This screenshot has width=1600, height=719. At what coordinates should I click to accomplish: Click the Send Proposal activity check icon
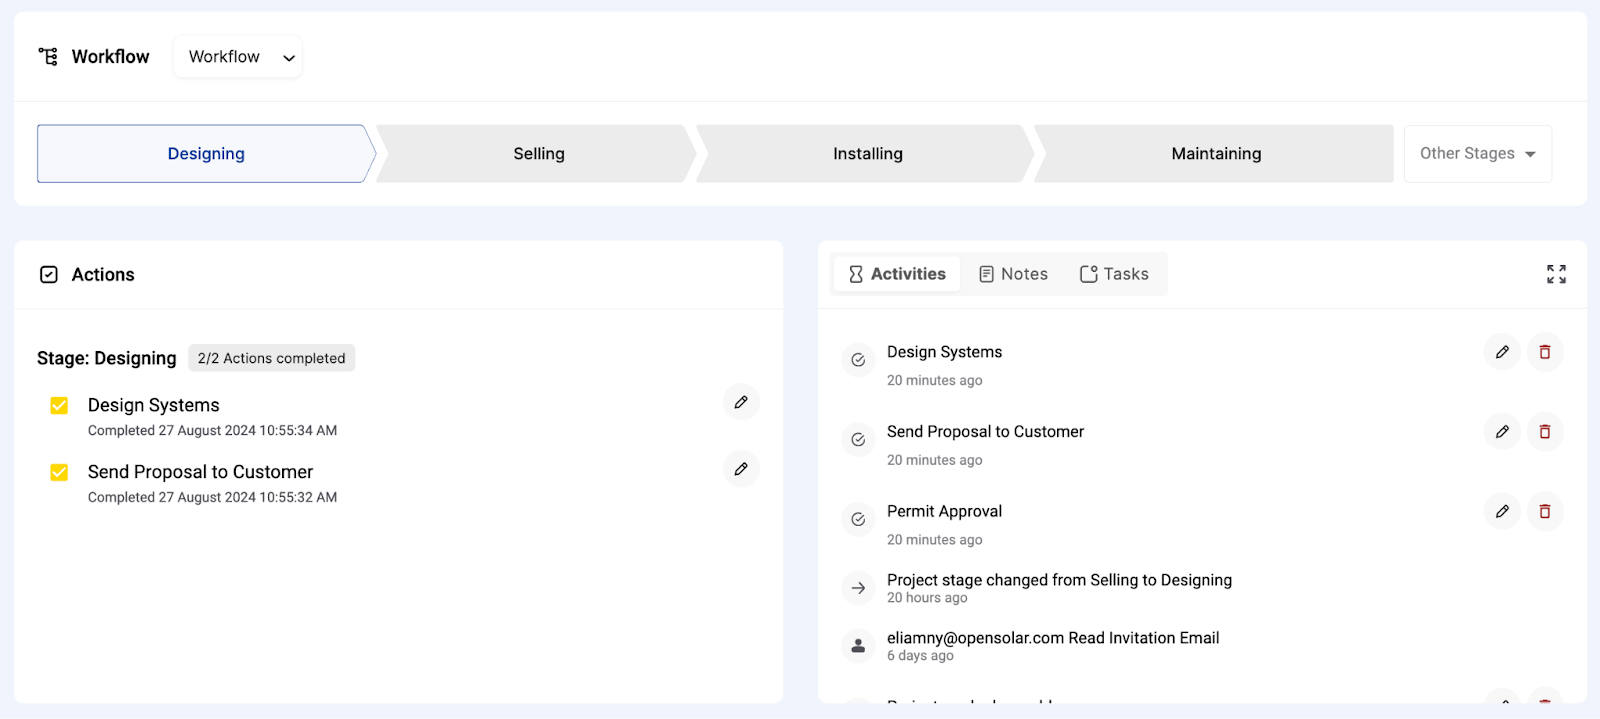(x=858, y=439)
